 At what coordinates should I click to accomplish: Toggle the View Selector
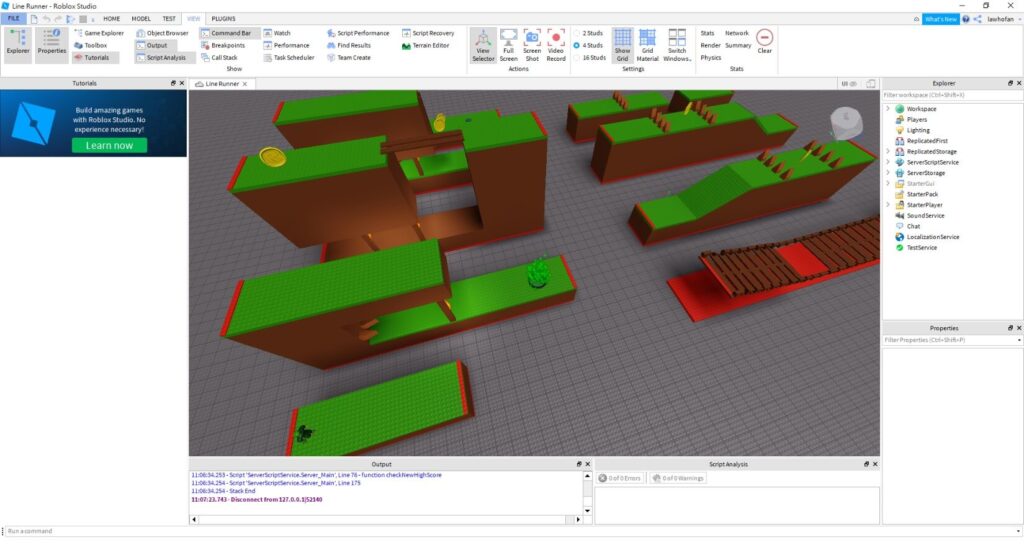point(483,45)
